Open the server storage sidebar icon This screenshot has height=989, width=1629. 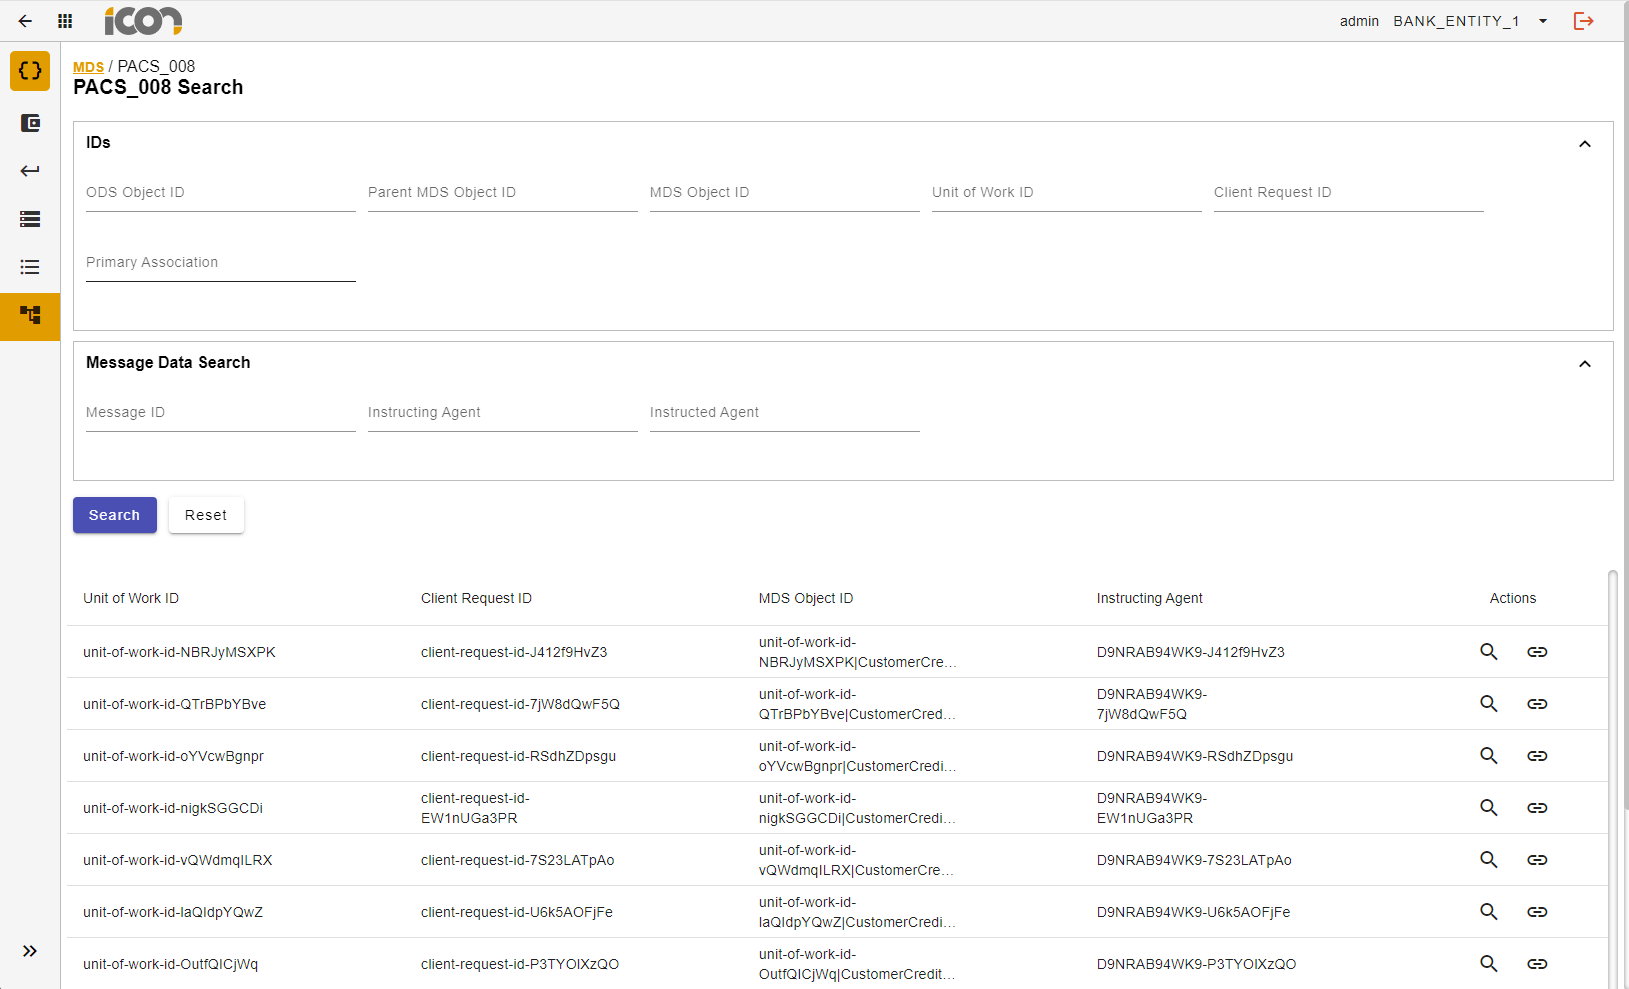(30, 219)
